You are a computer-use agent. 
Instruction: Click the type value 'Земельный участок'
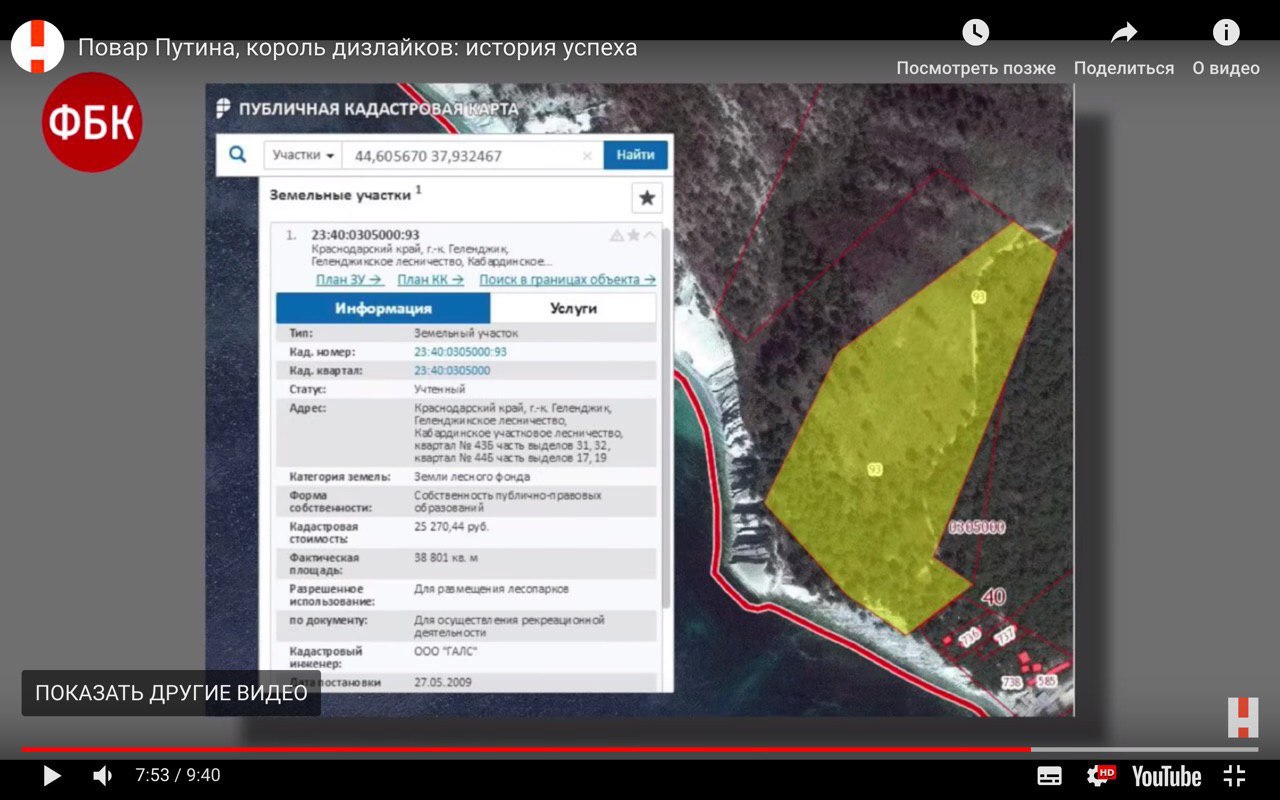tap(466, 333)
